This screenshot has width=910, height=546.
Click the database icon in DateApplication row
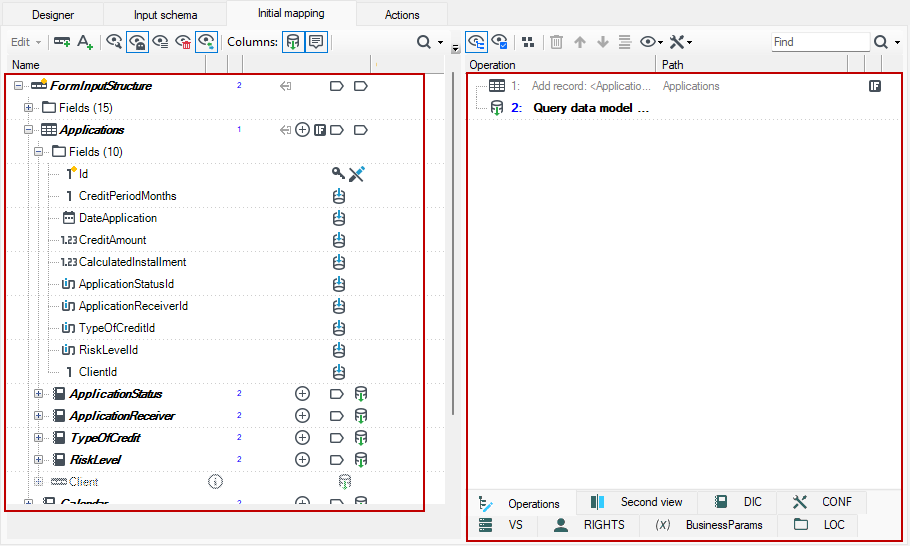(339, 218)
